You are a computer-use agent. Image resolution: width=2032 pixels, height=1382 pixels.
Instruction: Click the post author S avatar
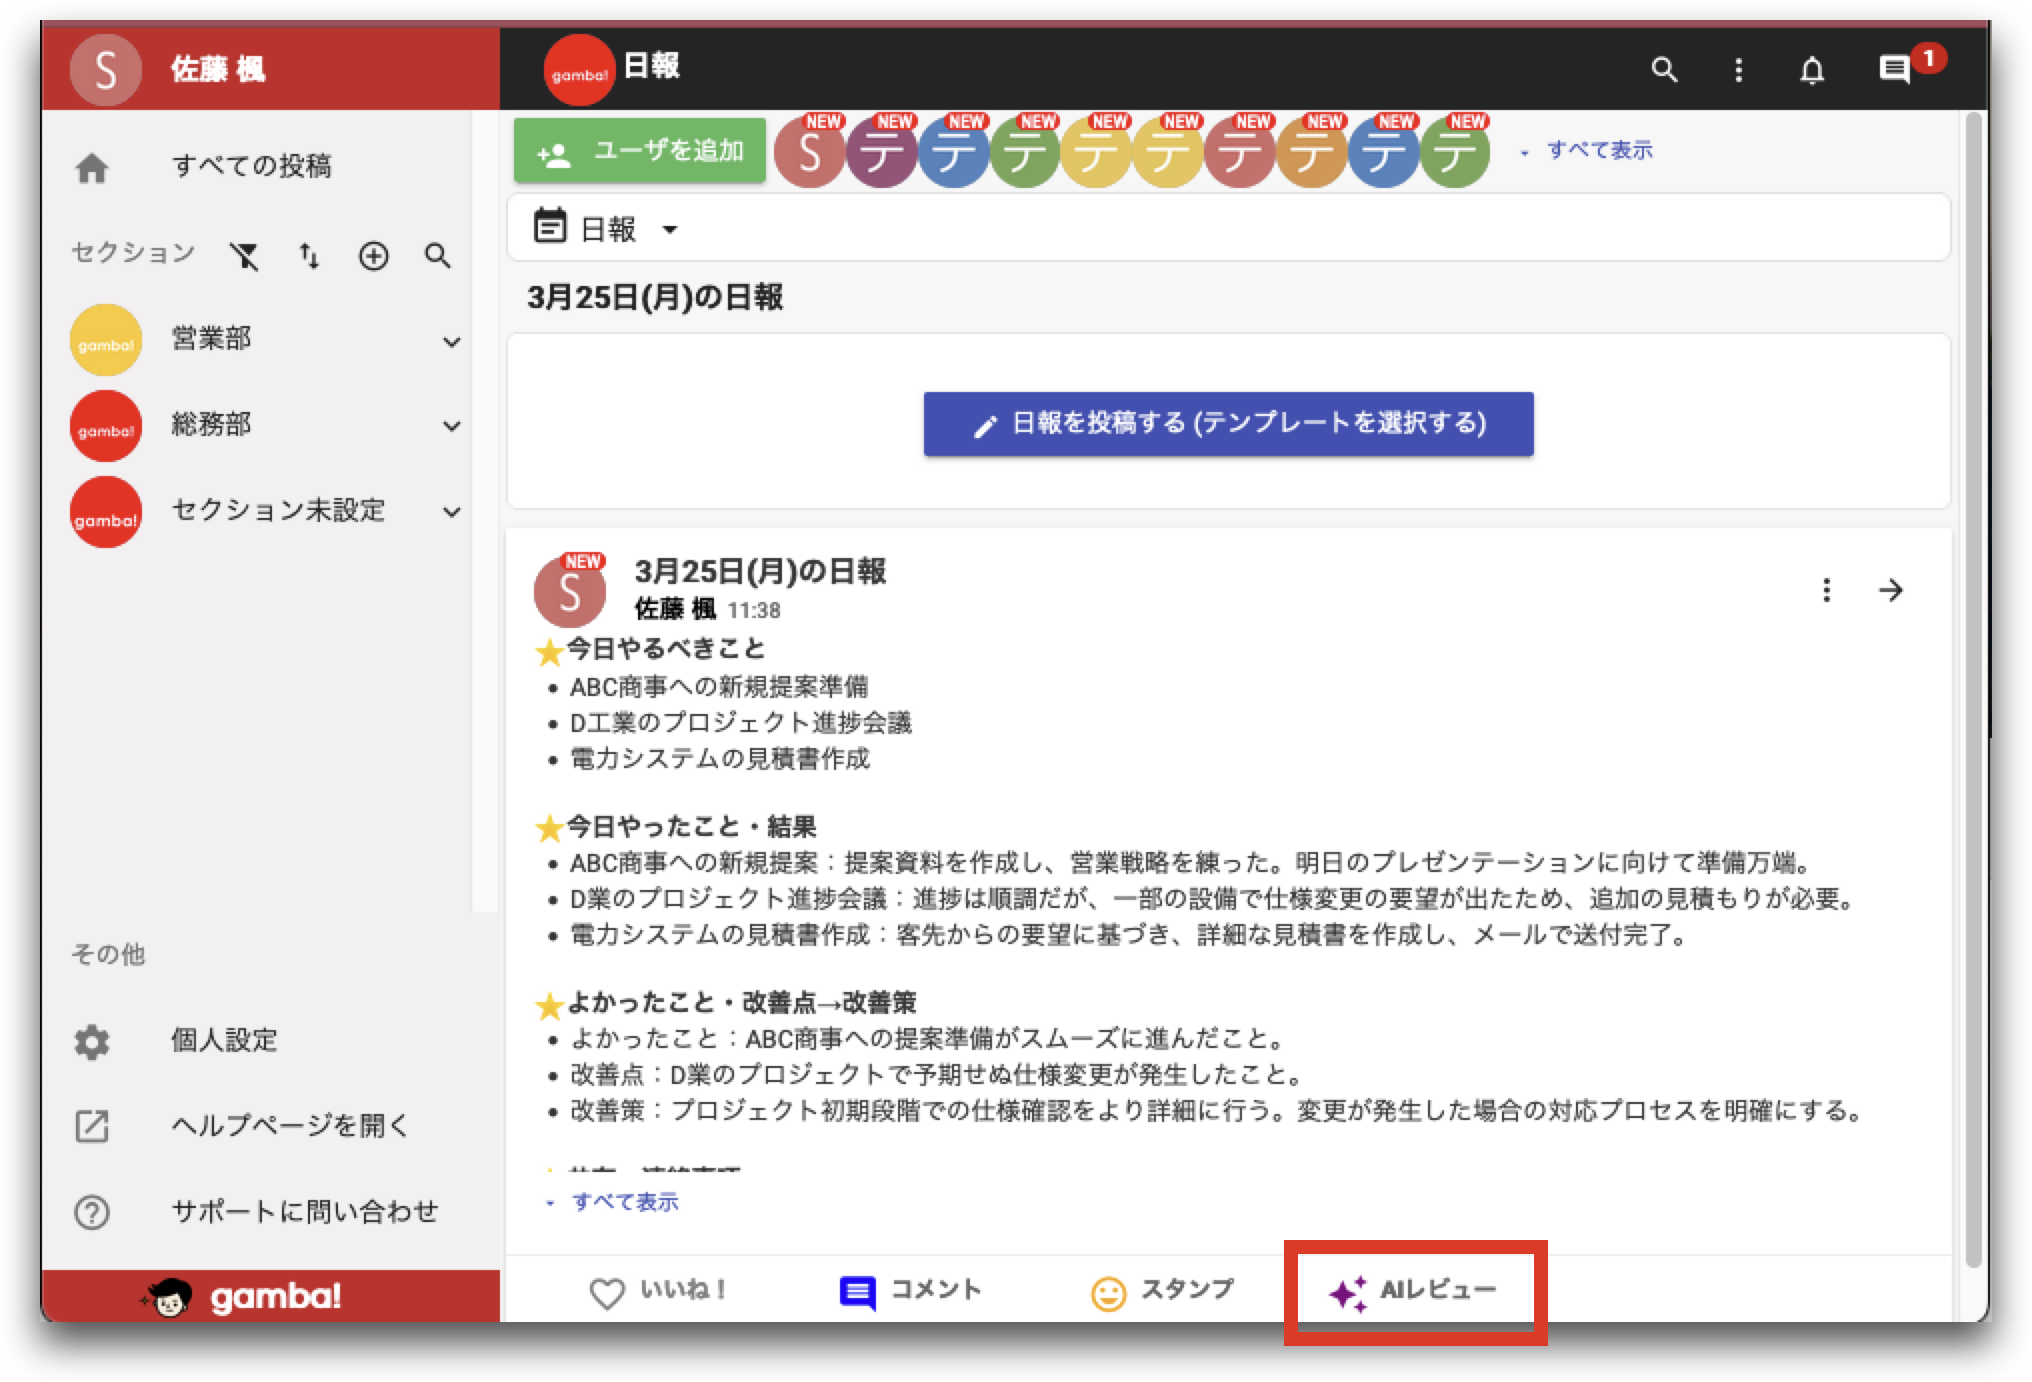click(570, 591)
